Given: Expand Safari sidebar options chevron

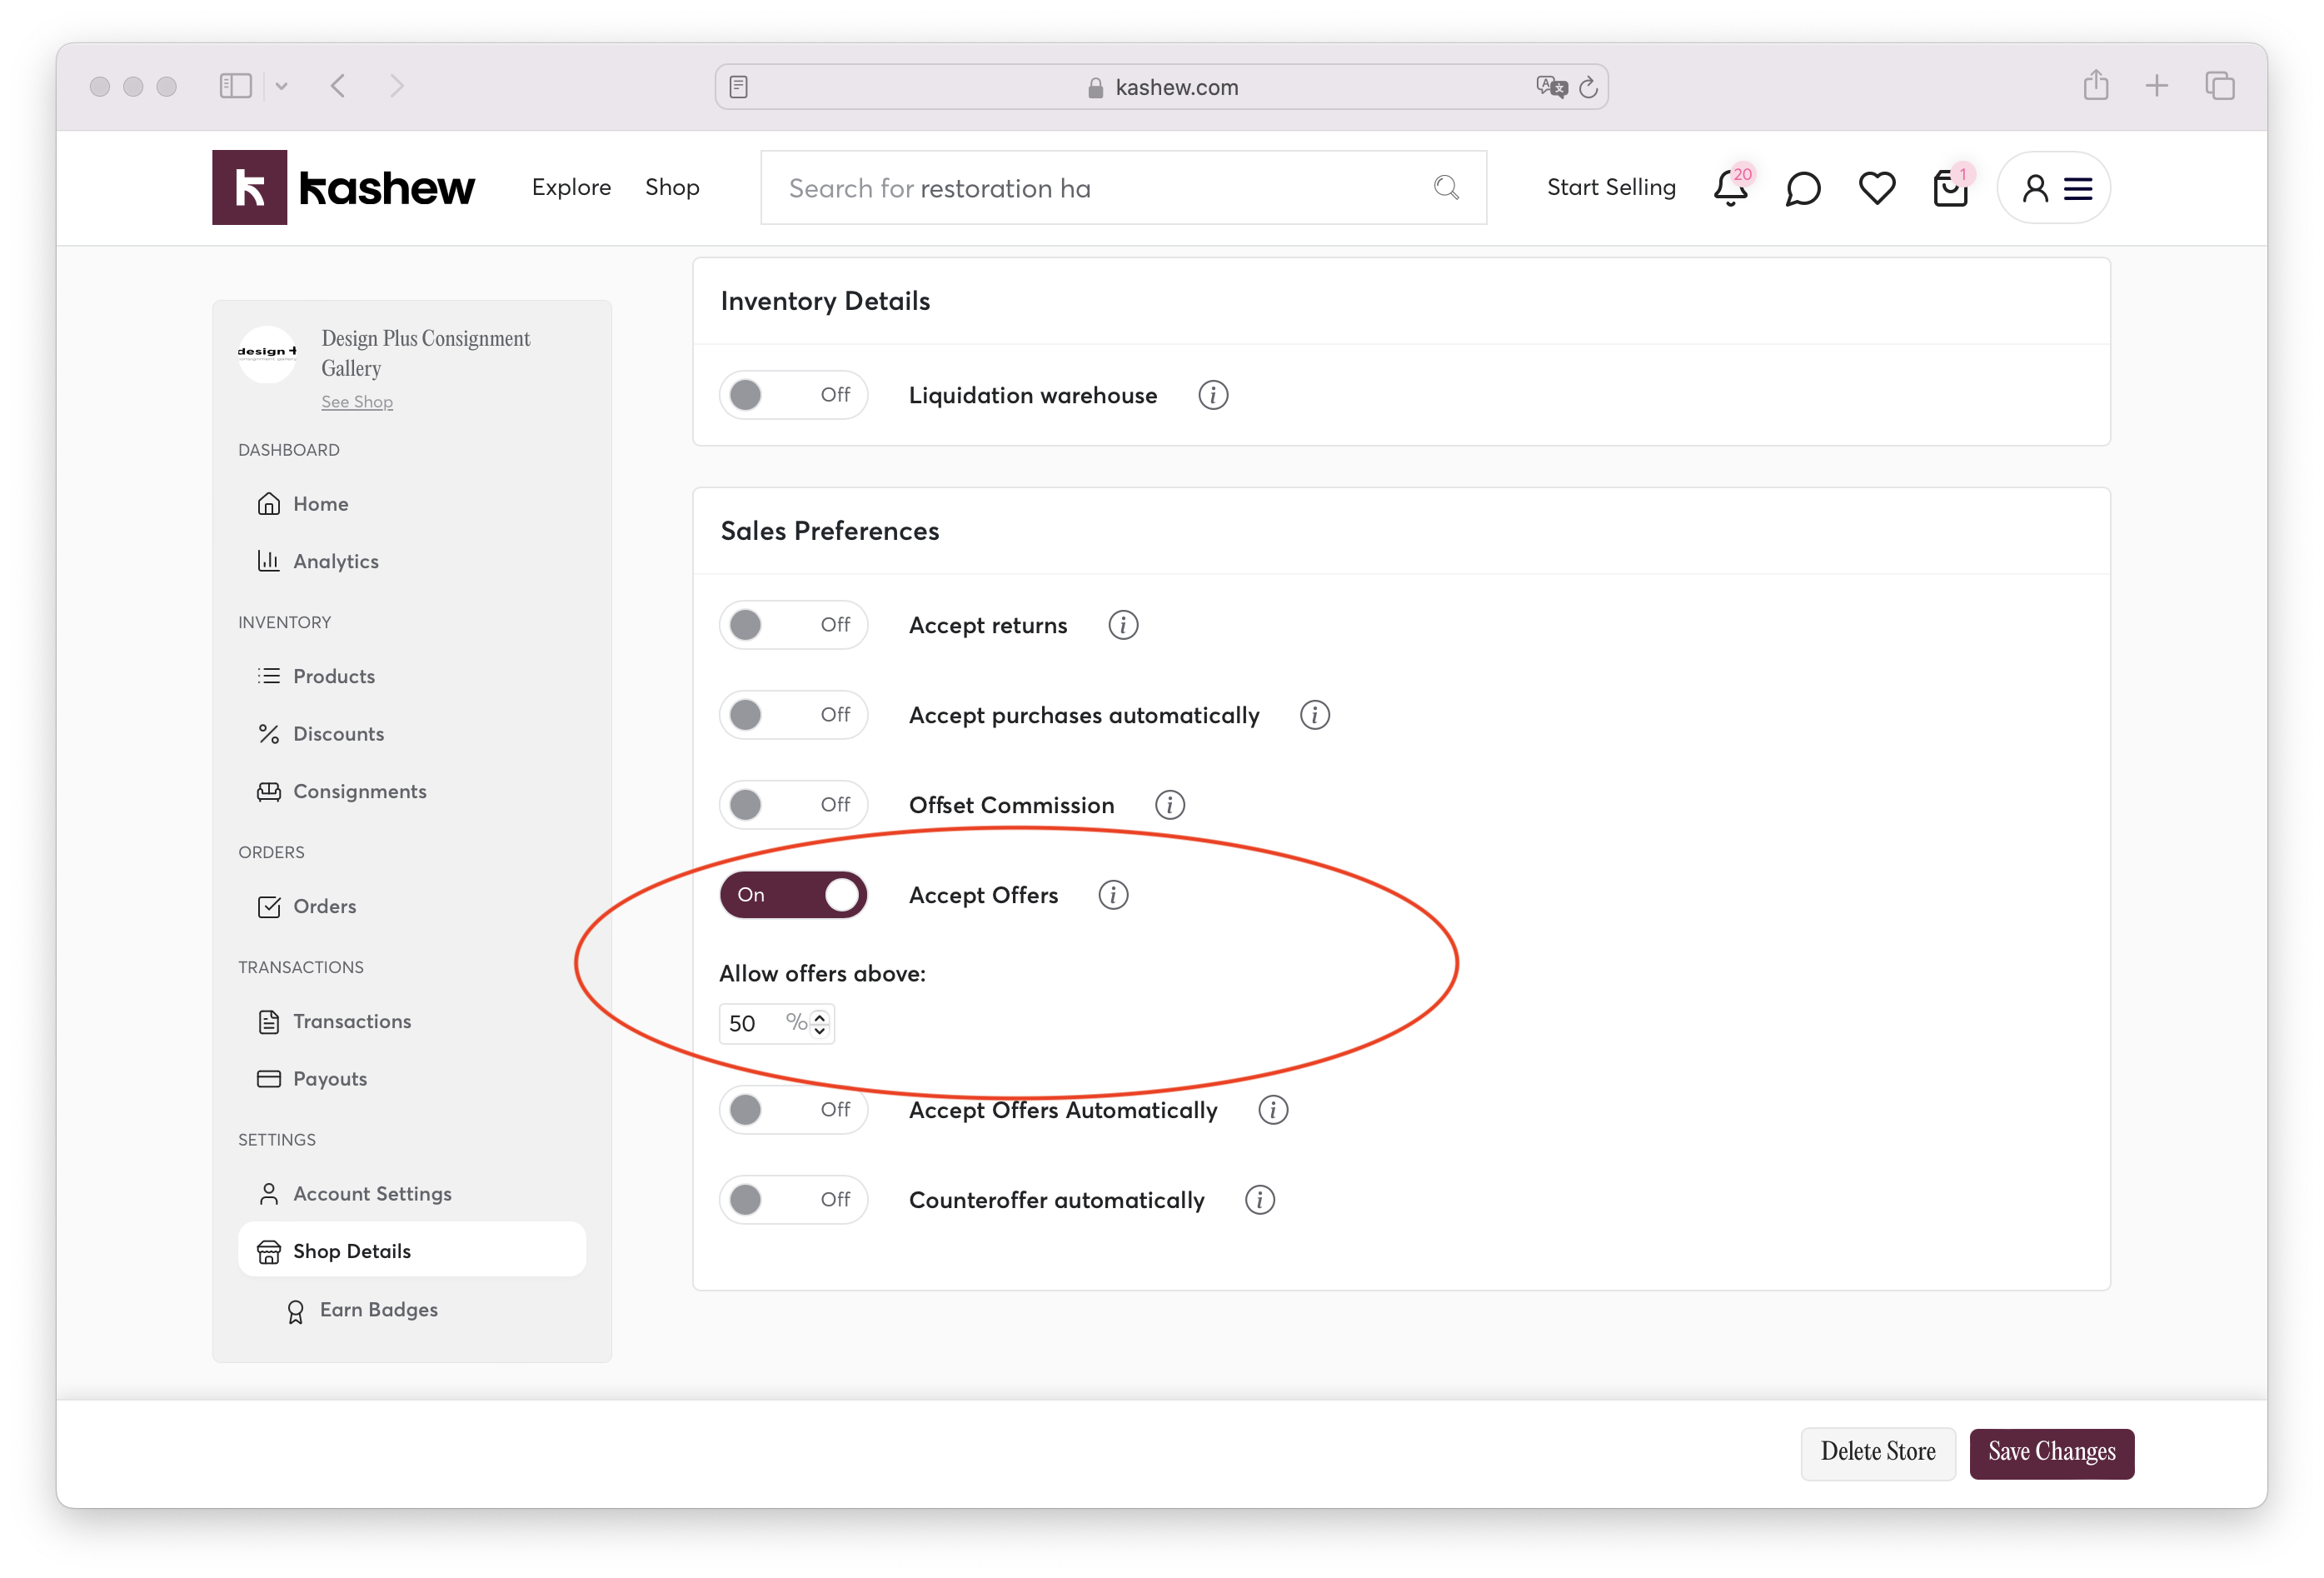Looking at the screenshot, I should 282,87.
